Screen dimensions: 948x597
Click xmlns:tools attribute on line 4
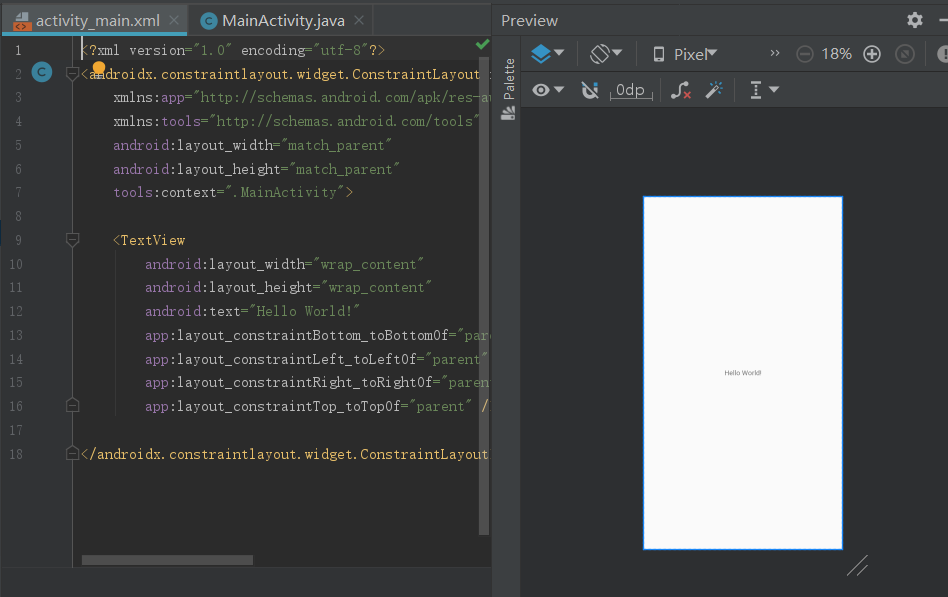coord(296,122)
